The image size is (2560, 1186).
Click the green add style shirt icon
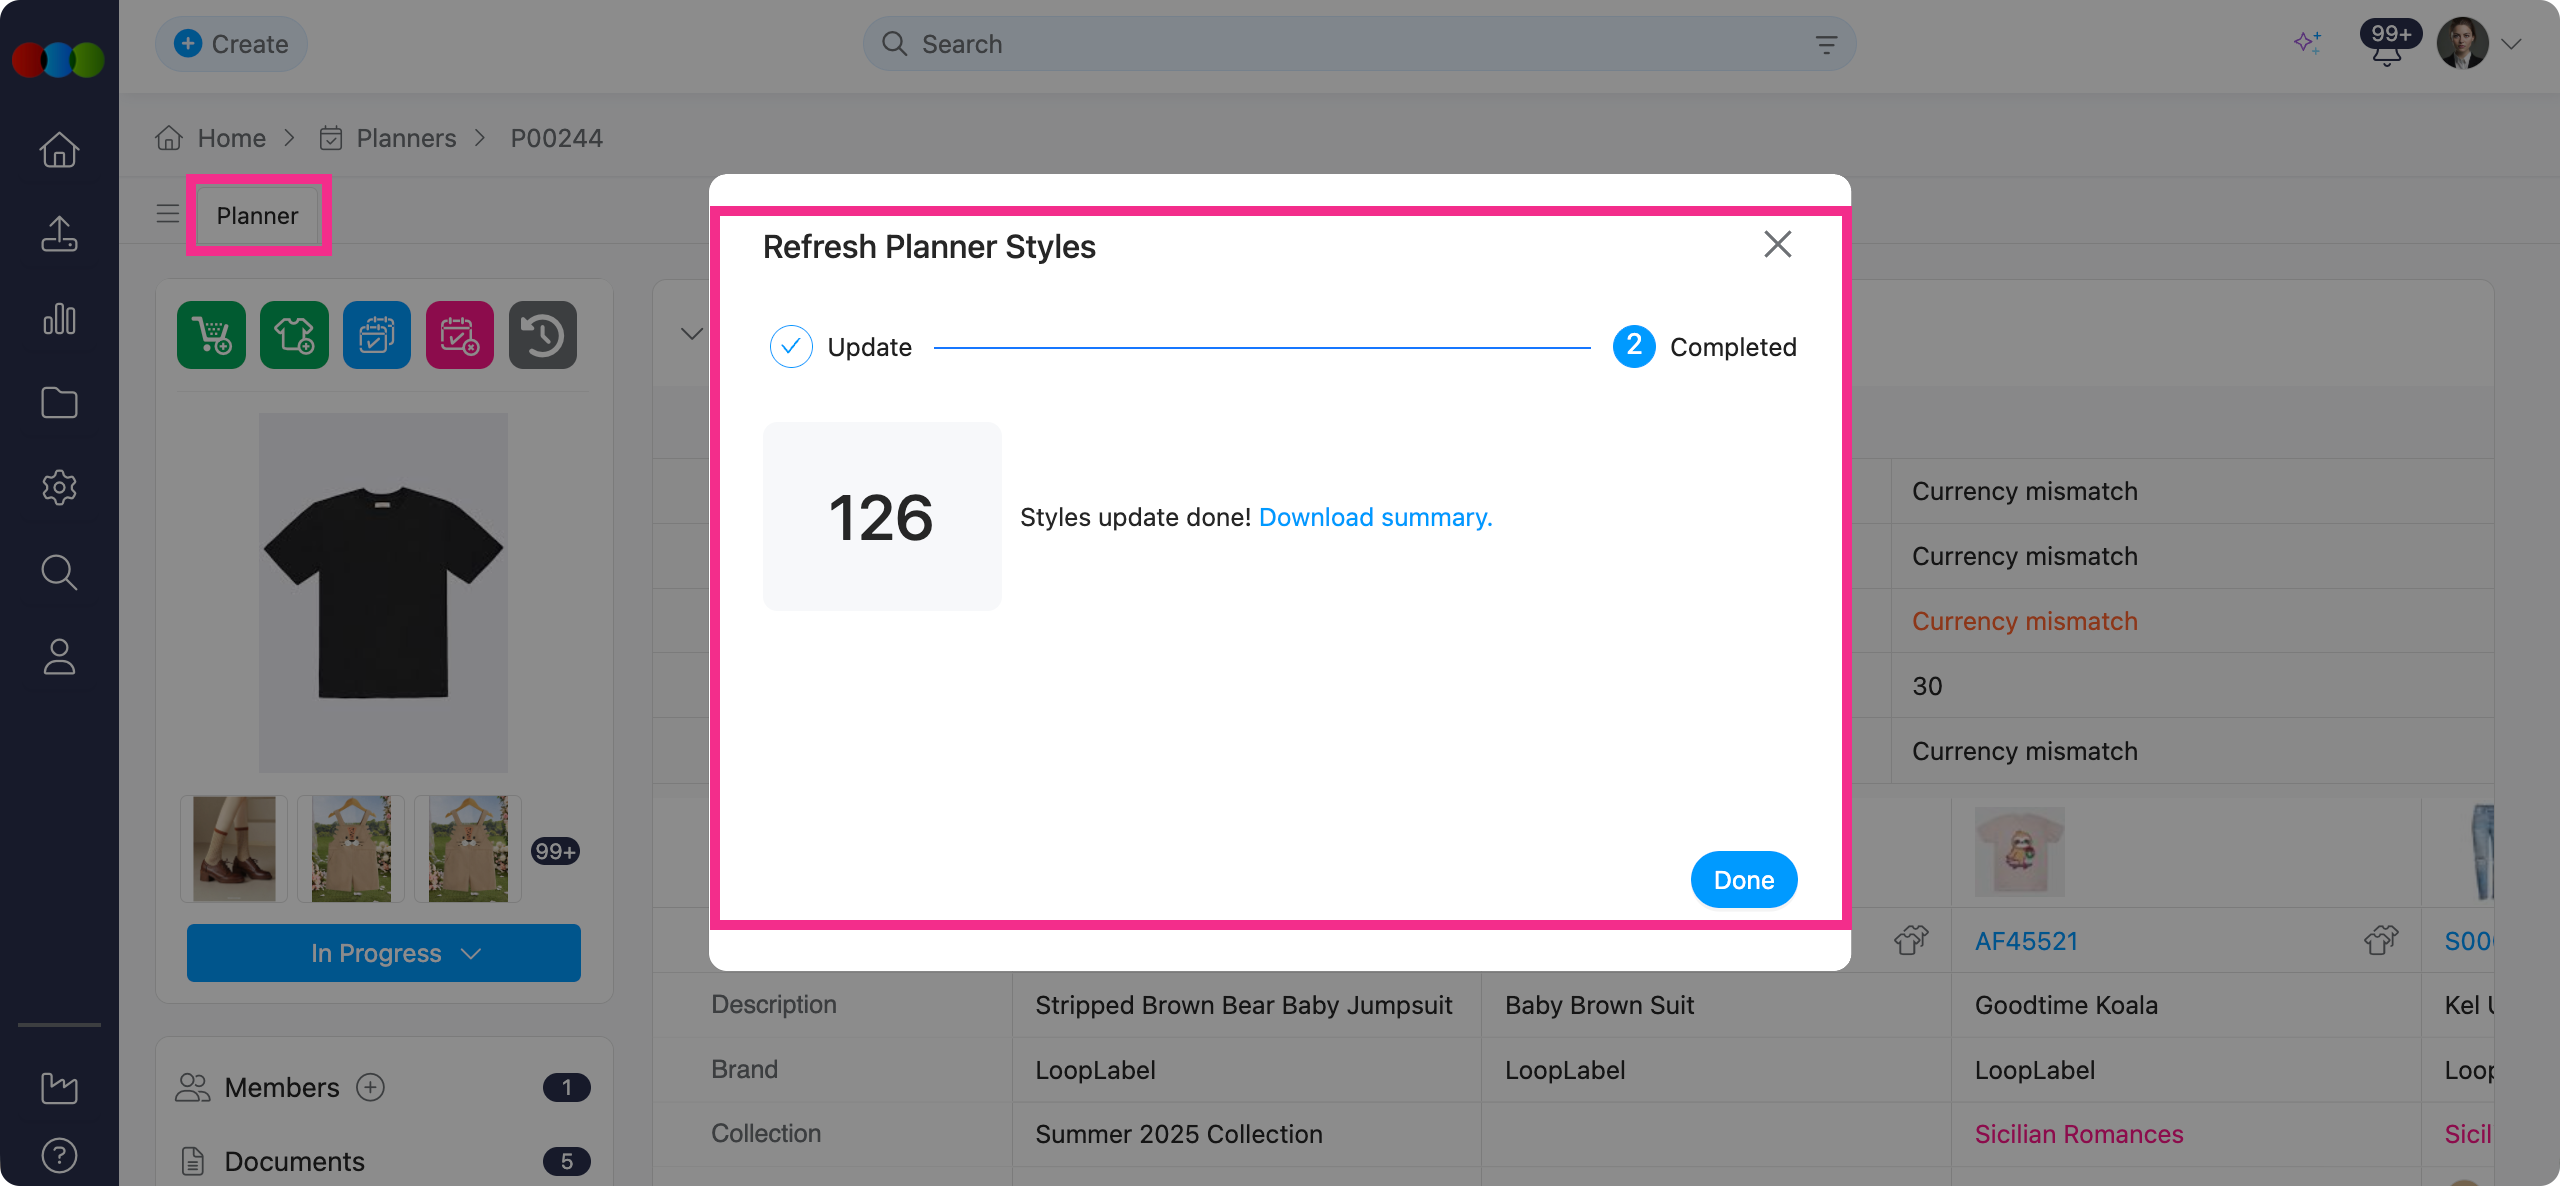[x=294, y=335]
